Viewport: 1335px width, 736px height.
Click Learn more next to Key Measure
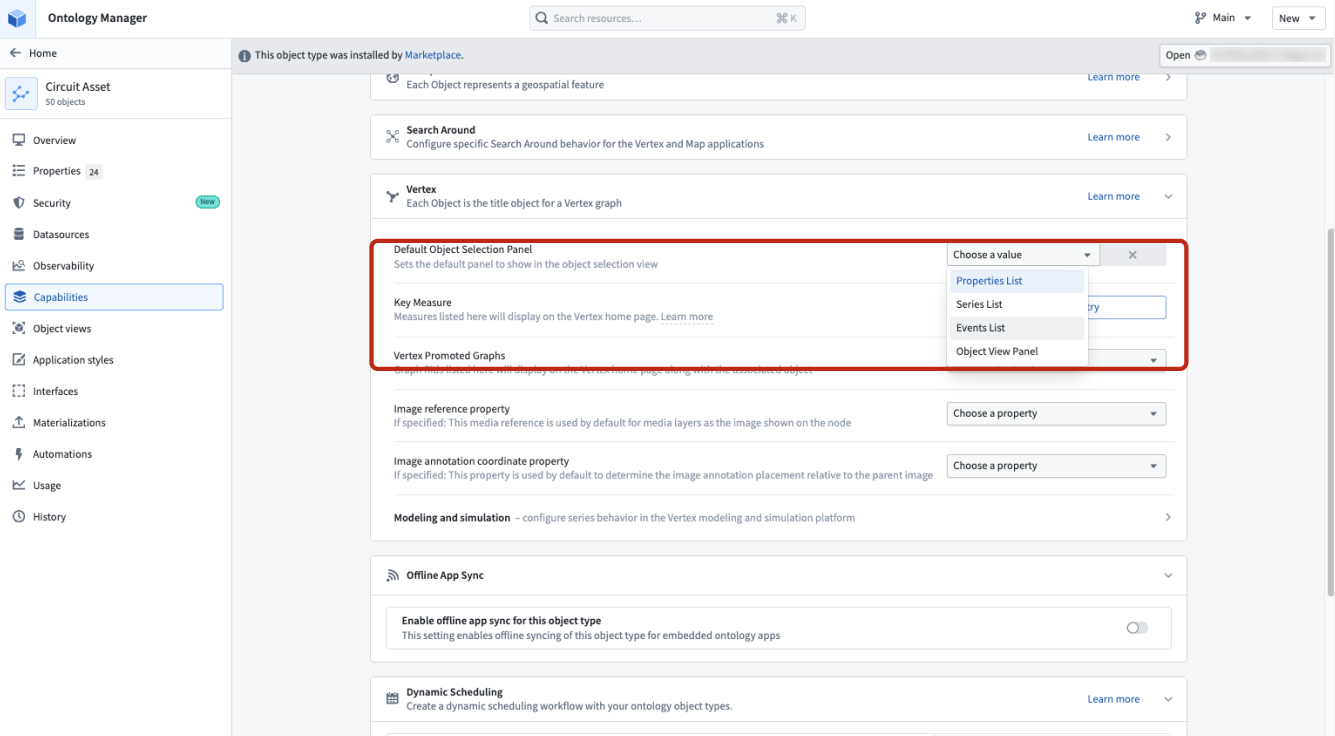[687, 317]
